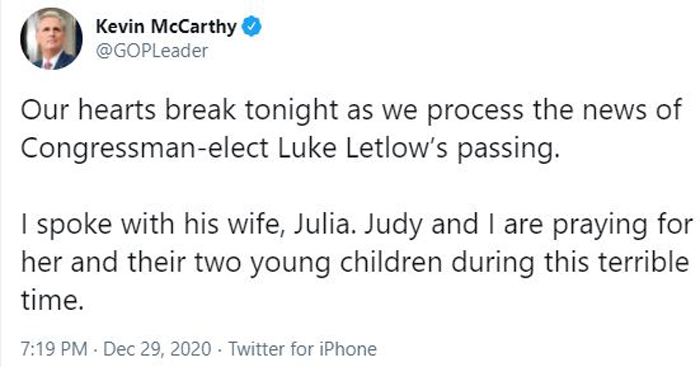
Task: Click the Kevin McCarthy display name
Action: [166, 26]
